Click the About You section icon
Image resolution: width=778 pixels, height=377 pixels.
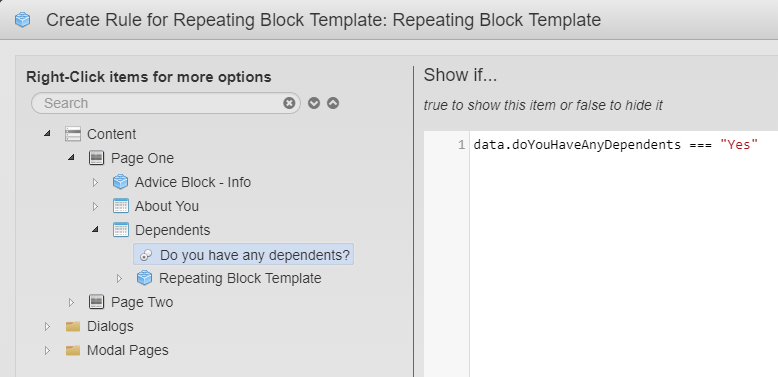[121, 206]
